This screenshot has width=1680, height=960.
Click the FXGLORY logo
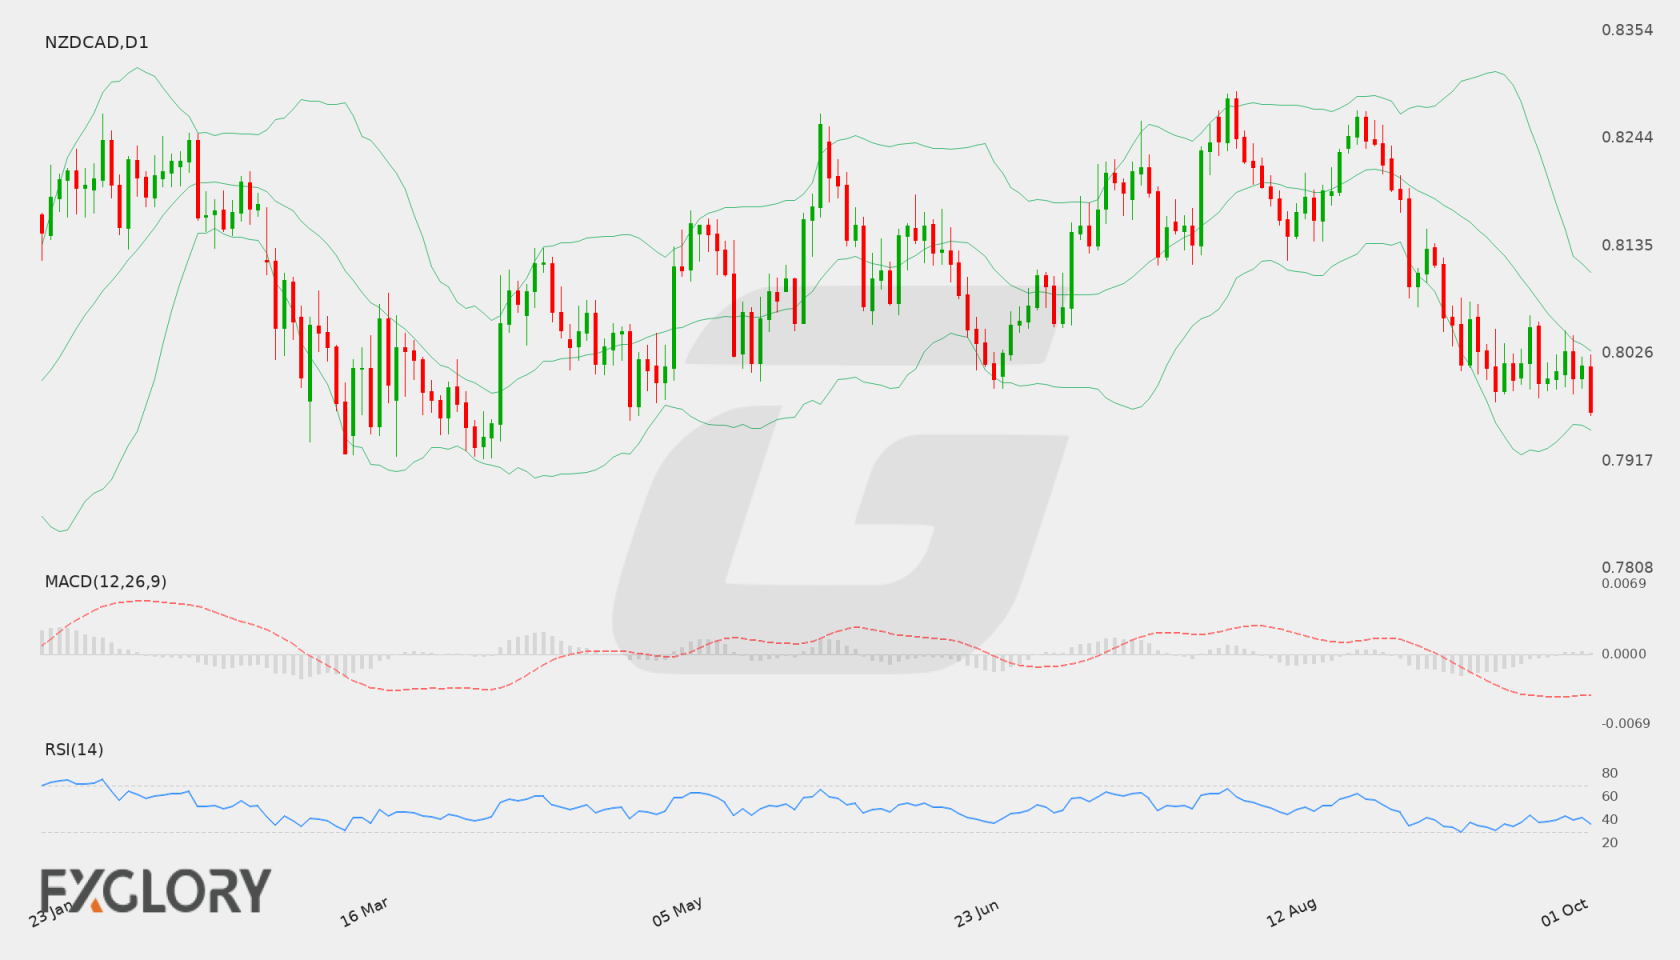156,890
